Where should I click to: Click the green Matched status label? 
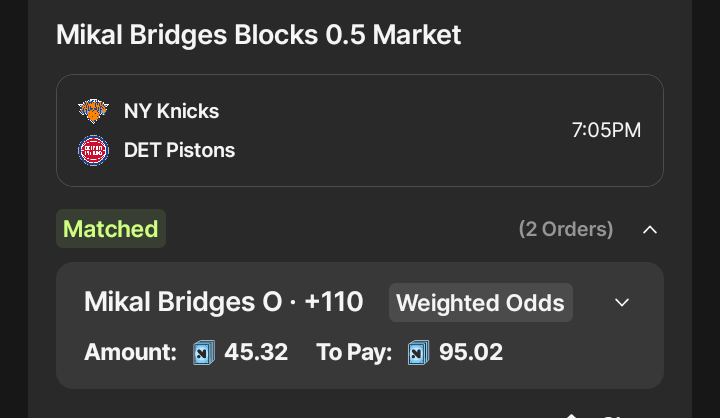pyautogui.click(x=111, y=228)
